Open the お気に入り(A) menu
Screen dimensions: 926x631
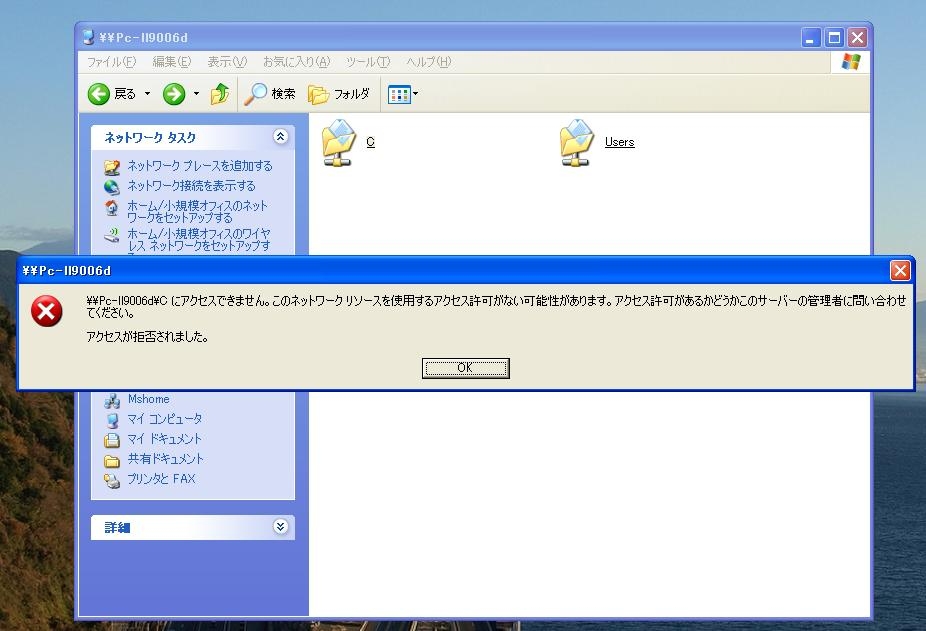(x=296, y=61)
